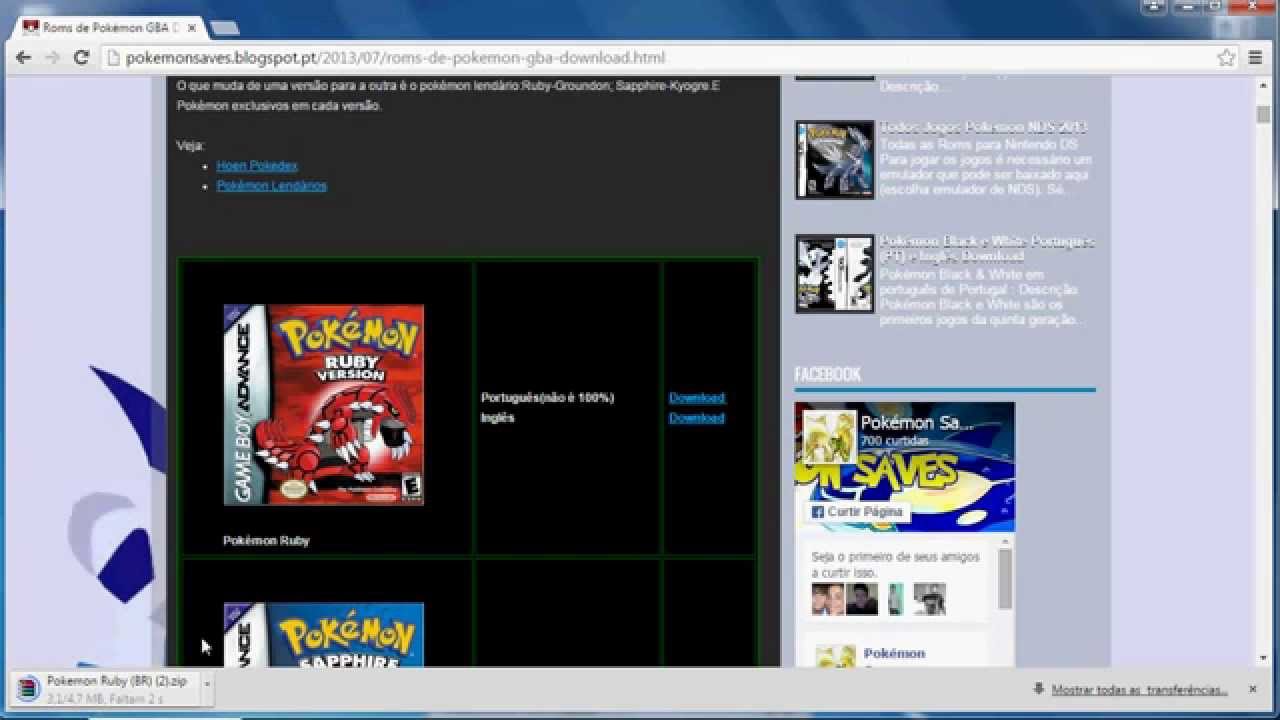This screenshot has width=1280, height=720.
Task: Click the first friend avatar in Facebook widget
Action: pos(827,599)
